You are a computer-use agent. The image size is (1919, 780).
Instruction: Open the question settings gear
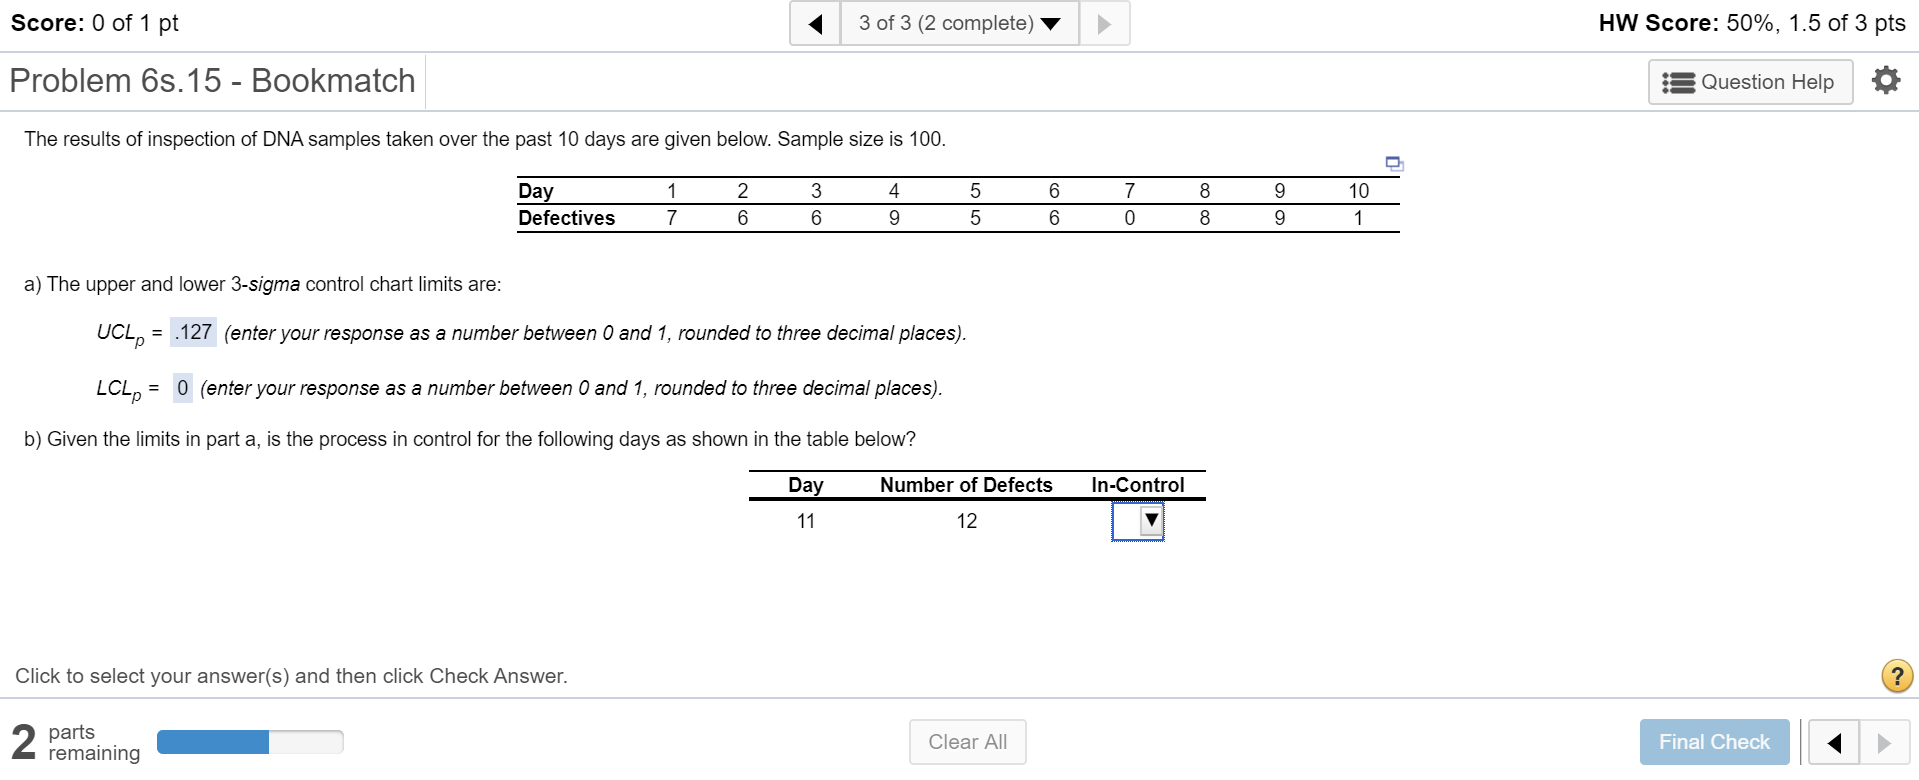[x=1886, y=81]
